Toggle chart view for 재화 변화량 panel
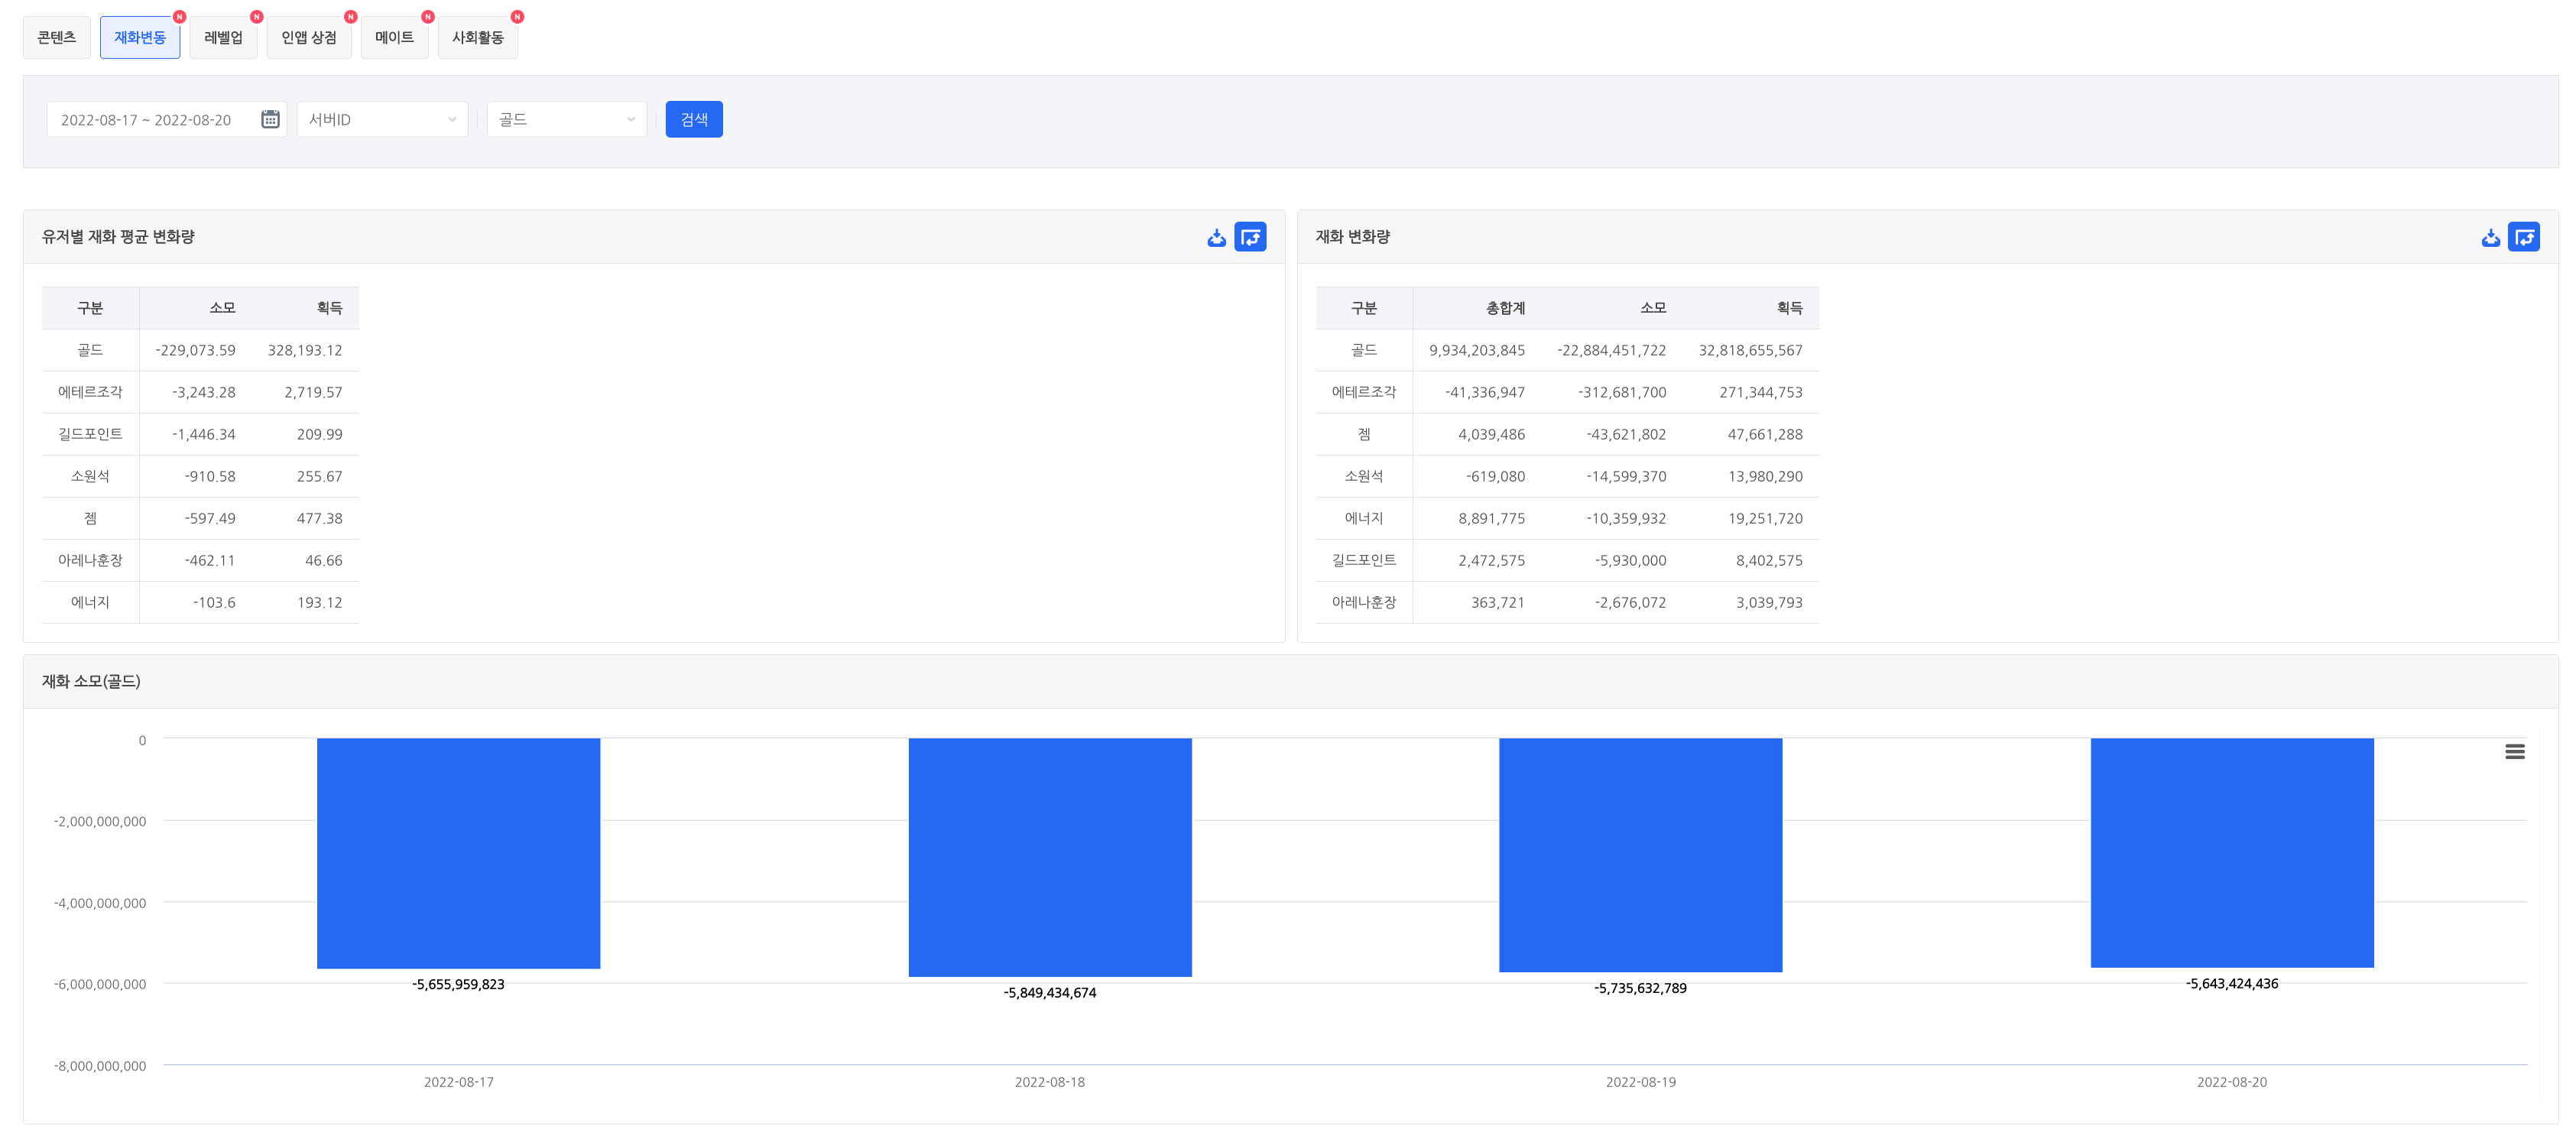The width and height of the screenshot is (2576, 1142). 2524,237
